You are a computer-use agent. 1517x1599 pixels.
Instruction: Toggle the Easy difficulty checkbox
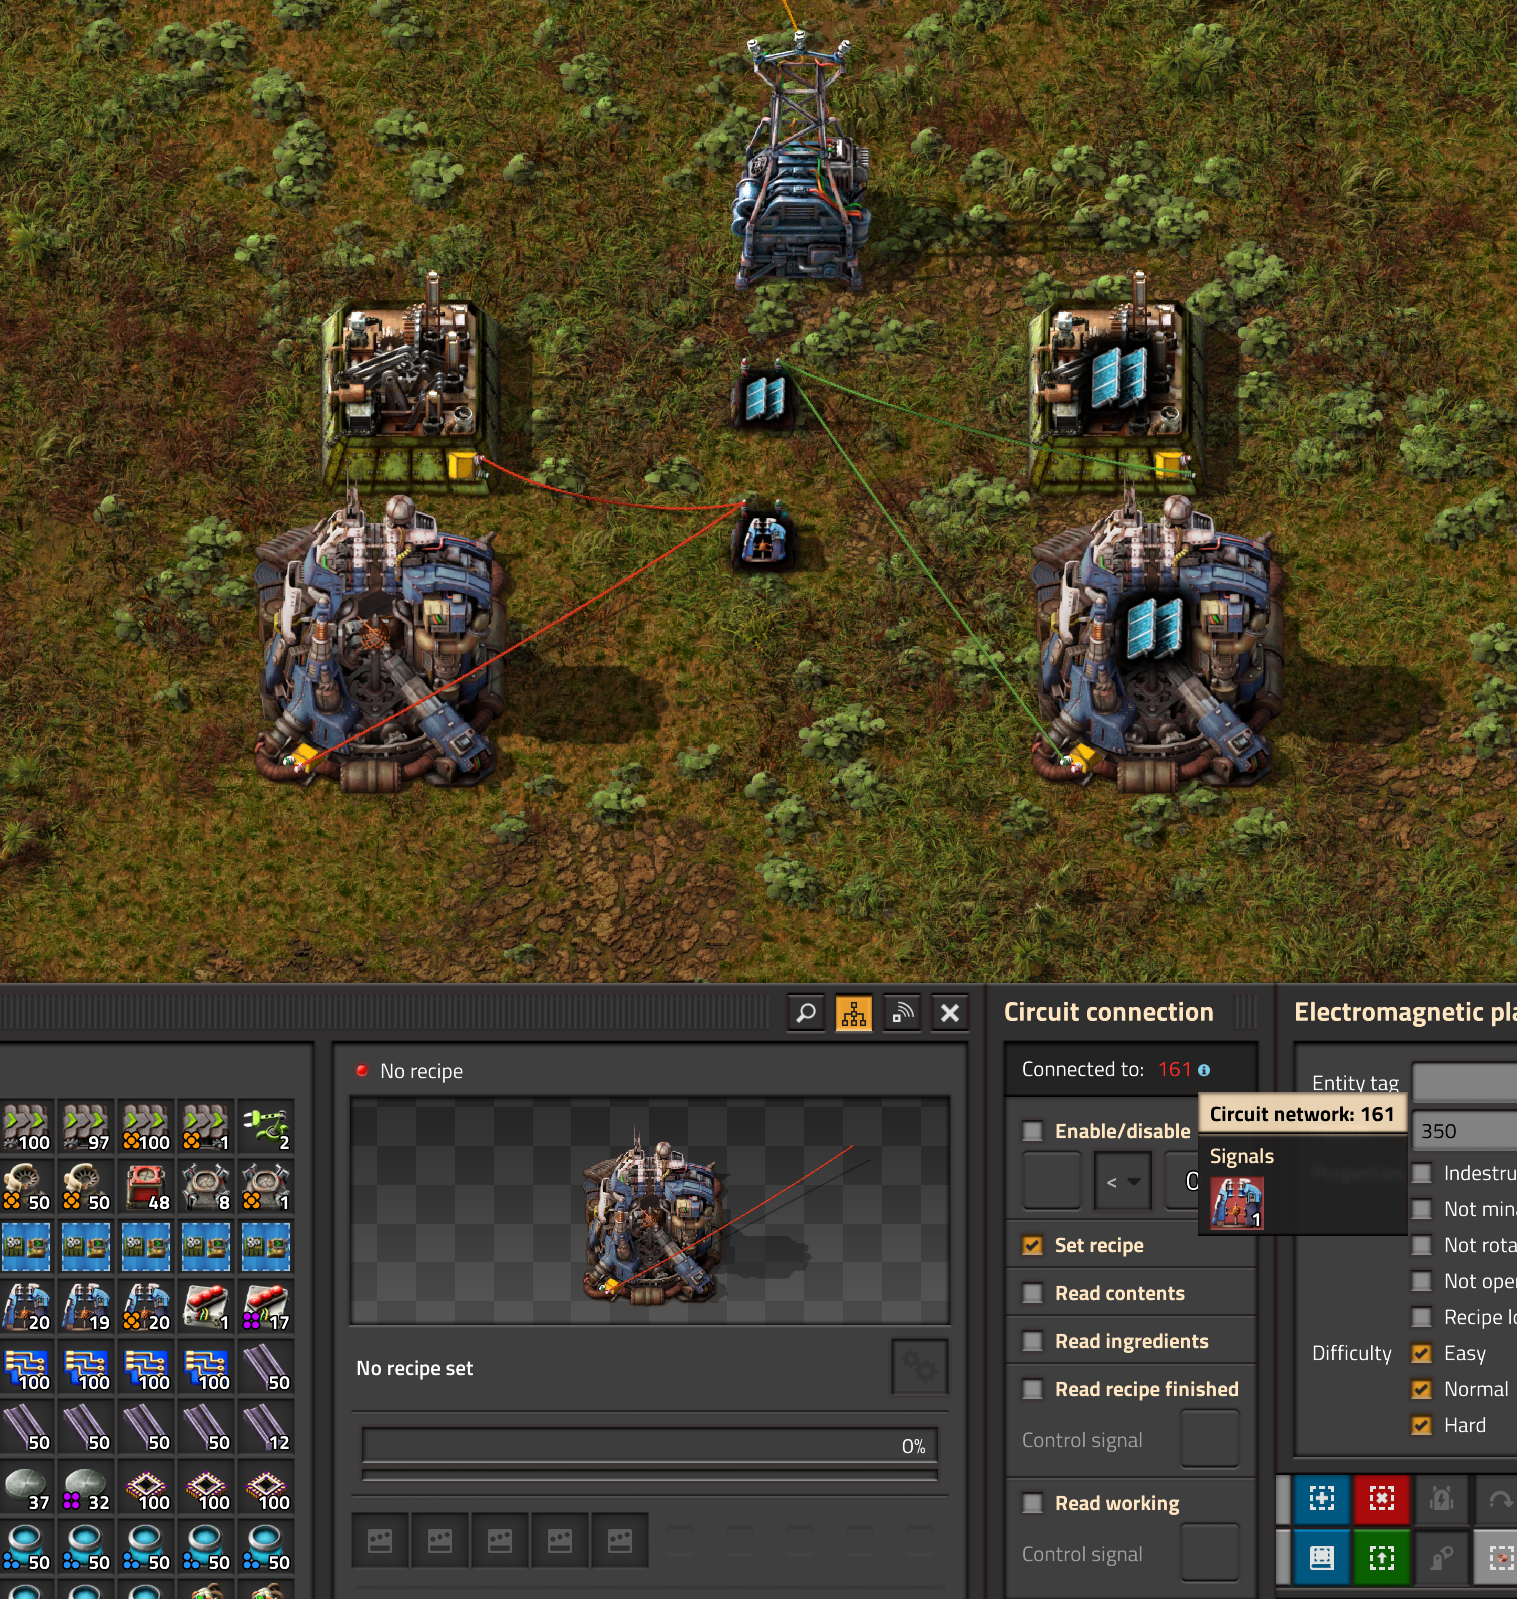[1421, 1353]
